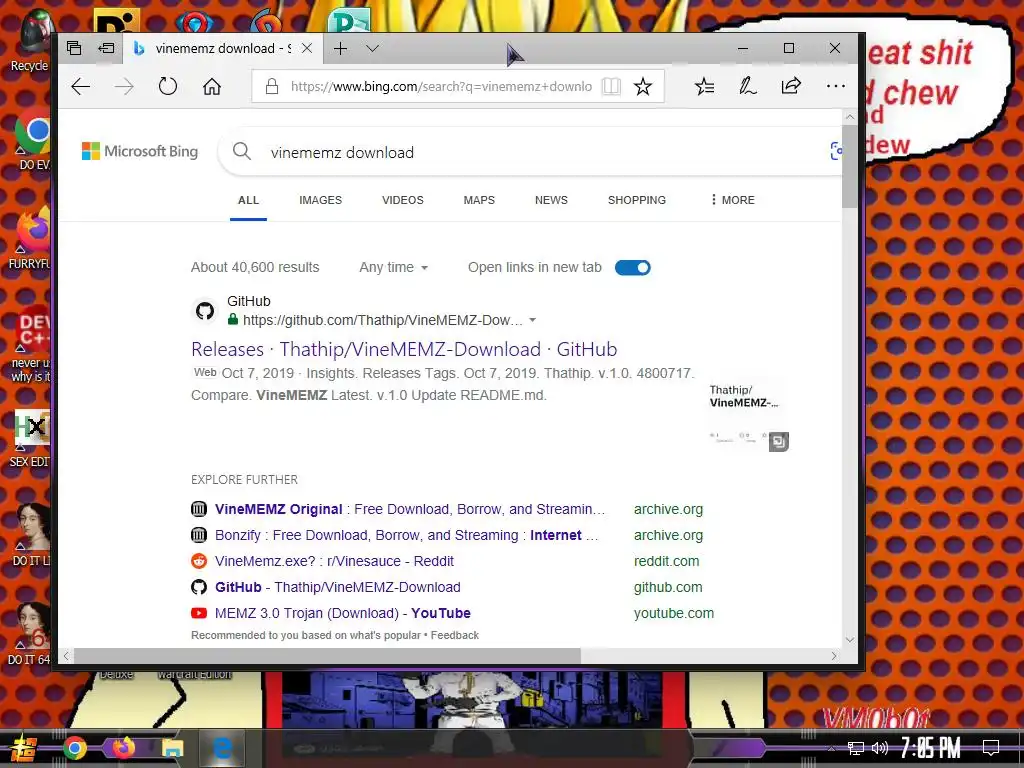Screen dimensions: 1024x768
Task: Open the reading view book icon
Action: pos(611,86)
